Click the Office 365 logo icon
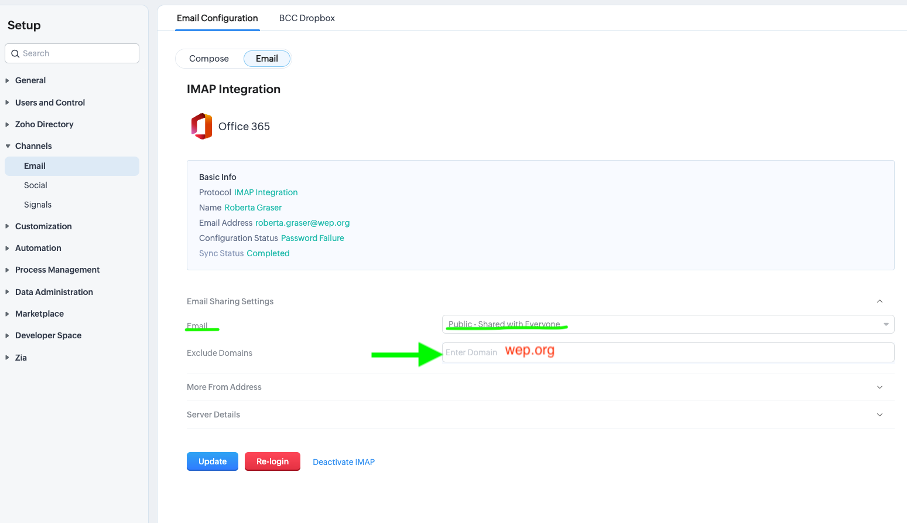 [201, 126]
